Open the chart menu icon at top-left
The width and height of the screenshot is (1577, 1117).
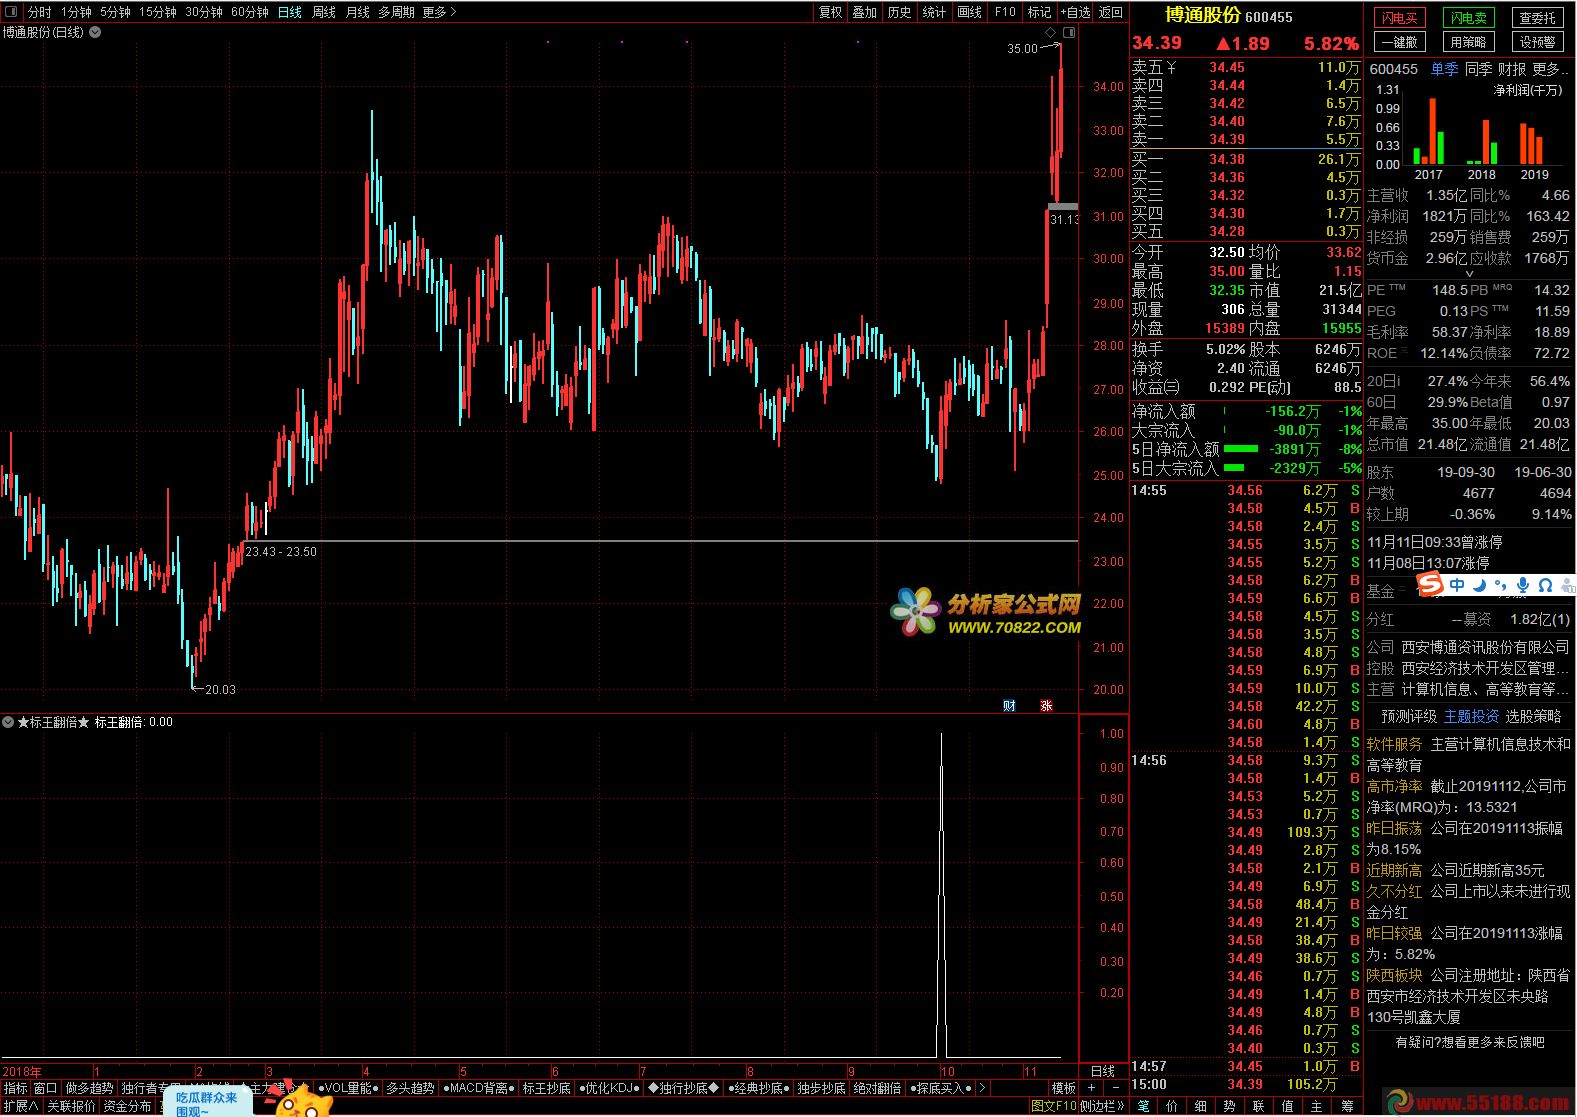[x=11, y=12]
